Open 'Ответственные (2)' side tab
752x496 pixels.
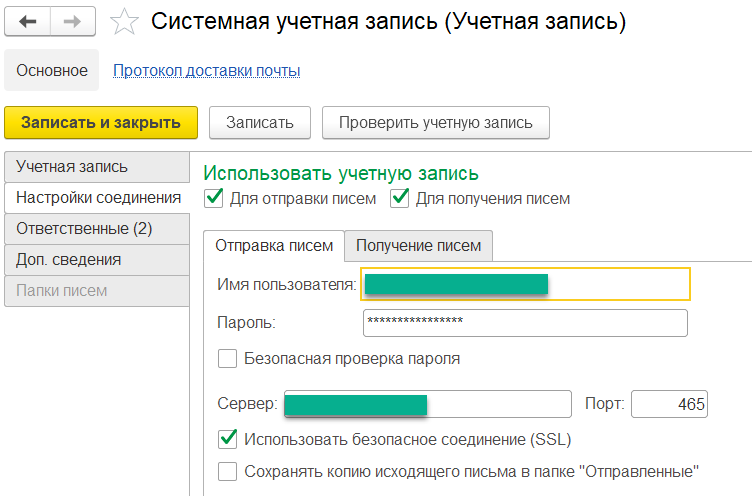84,228
